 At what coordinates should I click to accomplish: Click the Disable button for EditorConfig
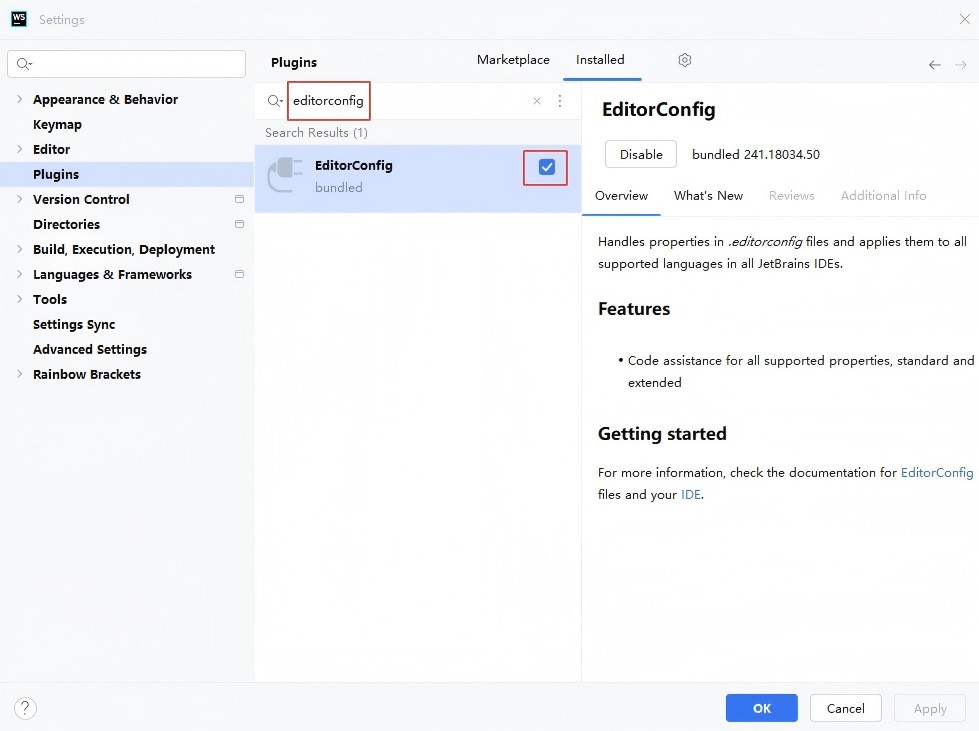coord(641,154)
